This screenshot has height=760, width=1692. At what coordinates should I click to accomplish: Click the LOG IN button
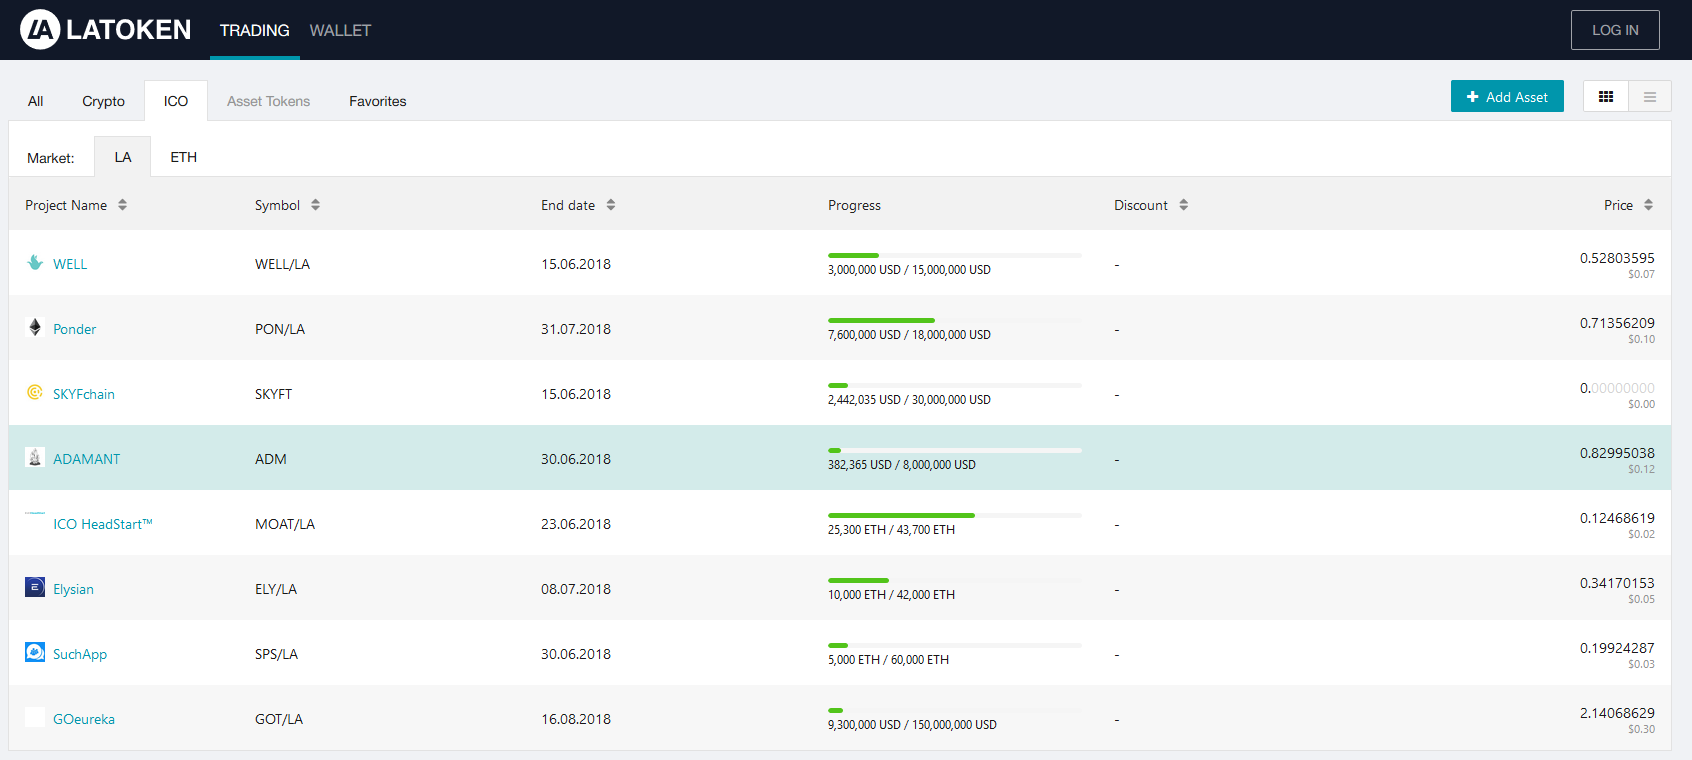pyautogui.click(x=1615, y=30)
